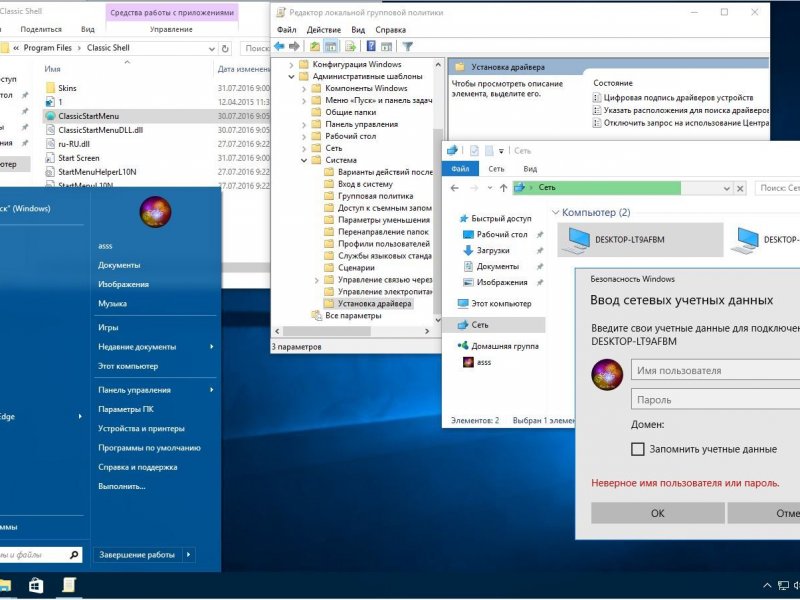Click the username input field
The height and width of the screenshot is (600, 800).
(x=715, y=370)
